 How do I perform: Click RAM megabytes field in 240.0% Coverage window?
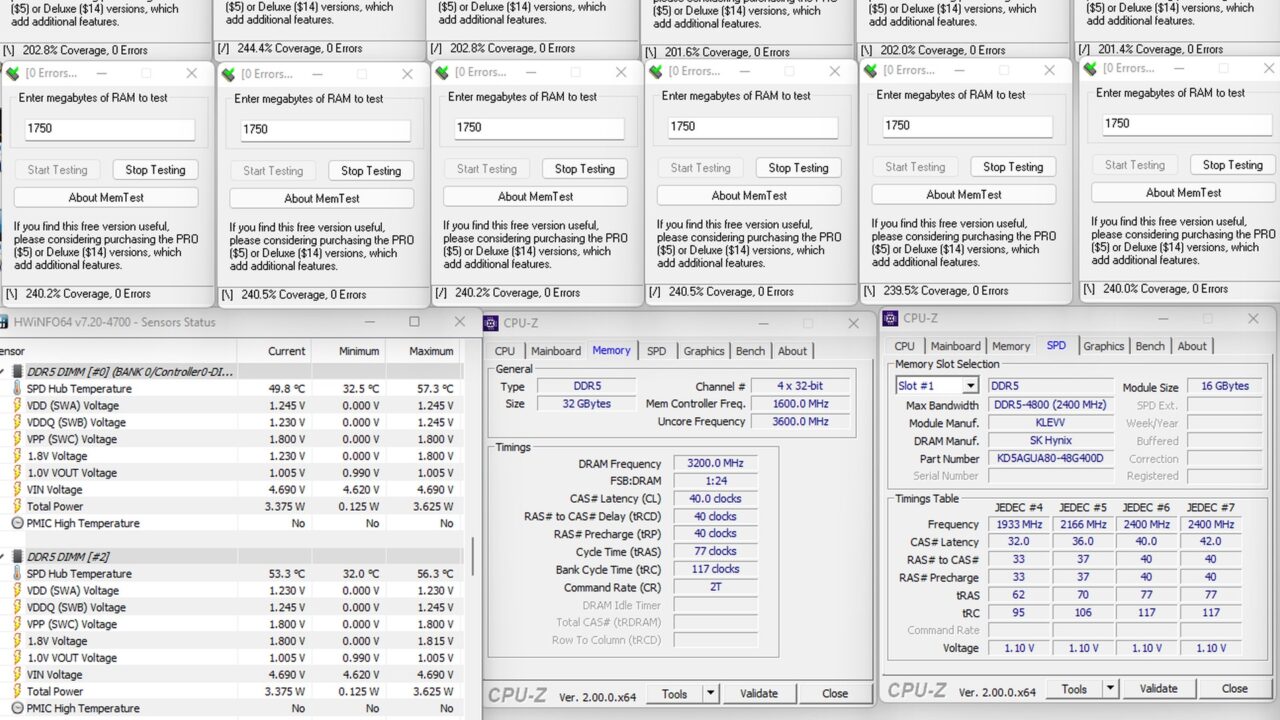[x=1187, y=124]
